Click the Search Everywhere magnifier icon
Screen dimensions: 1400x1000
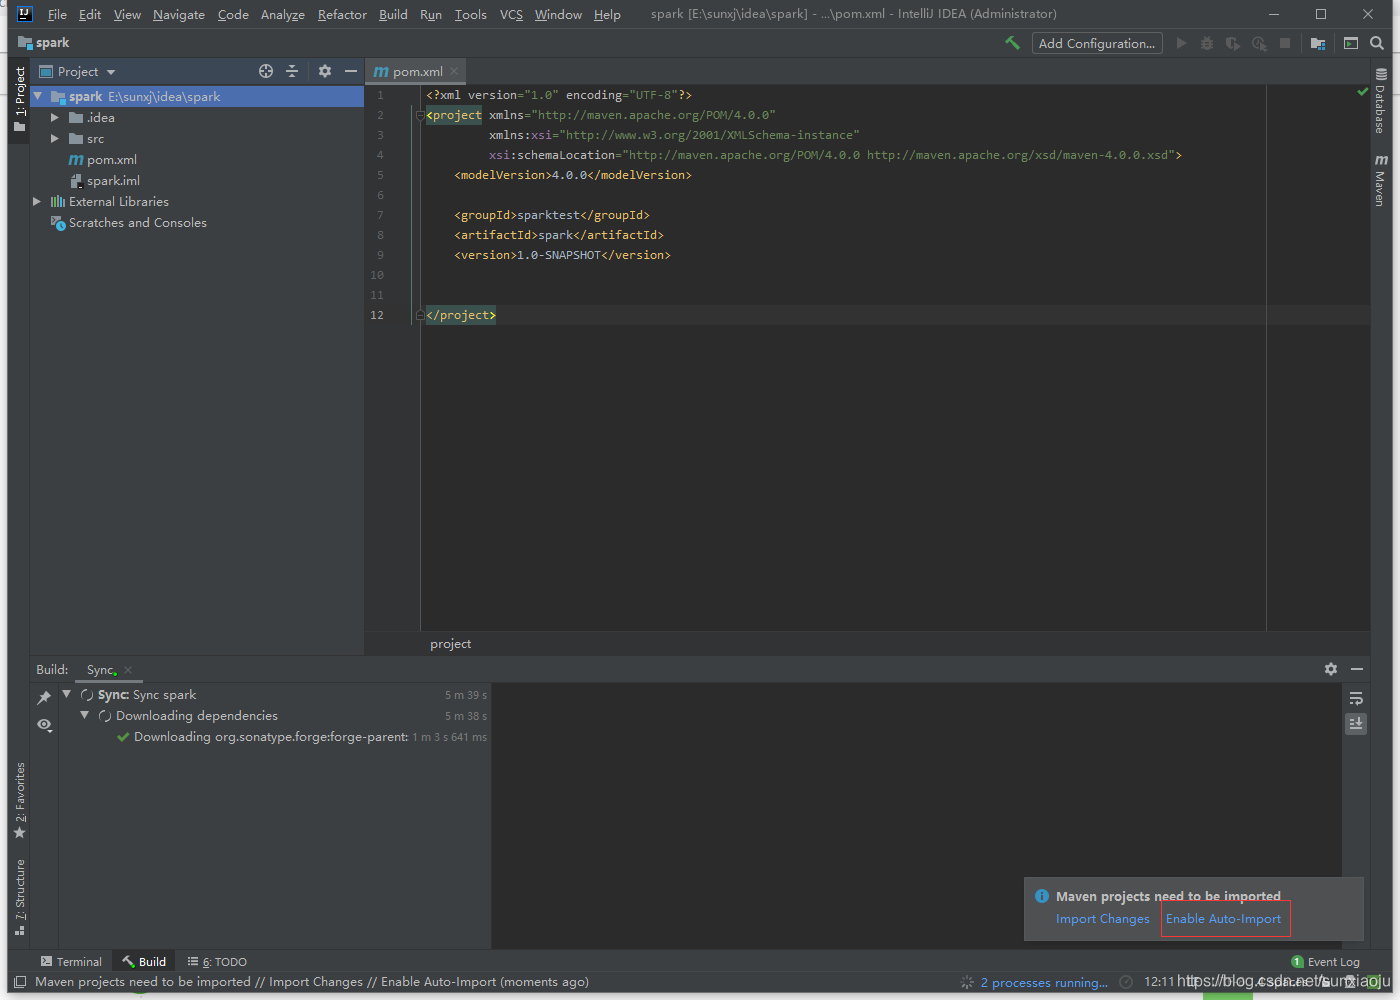1377,43
